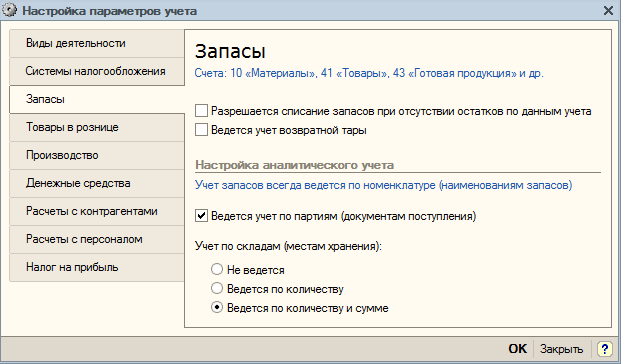Screen dimensions: 621x364
Task: Open the Товары в рознице tab
Action: tap(97, 128)
